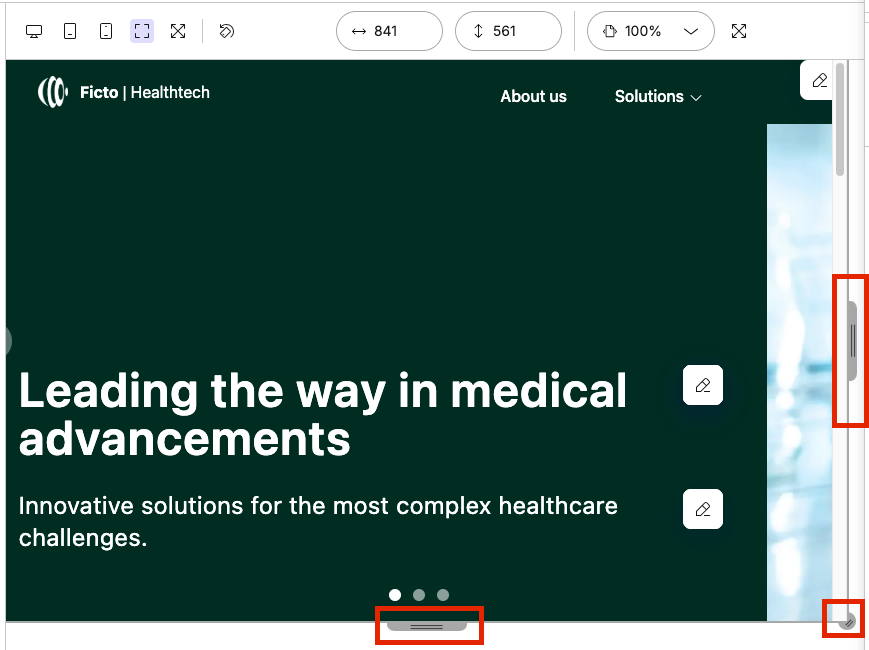Click the fit-to-screen preview icon
869x650 pixels.
click(177, 31)
